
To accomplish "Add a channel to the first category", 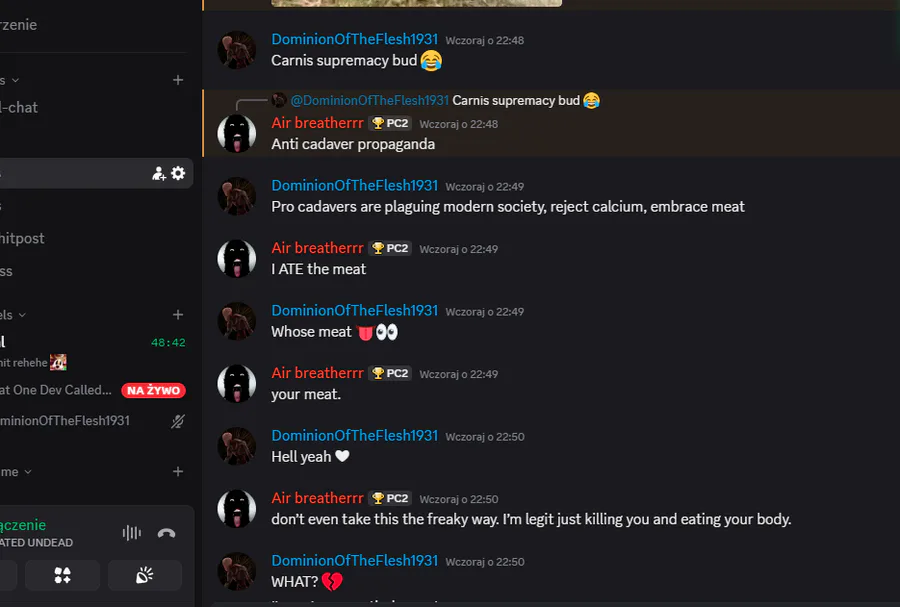I will coord(178,80).
